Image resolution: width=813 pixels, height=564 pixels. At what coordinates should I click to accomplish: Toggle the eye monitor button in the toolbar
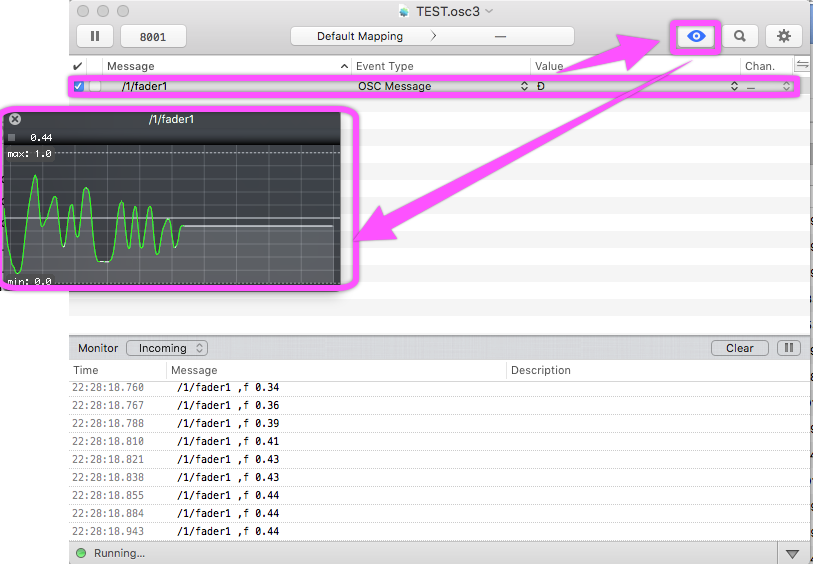point(696,36)
